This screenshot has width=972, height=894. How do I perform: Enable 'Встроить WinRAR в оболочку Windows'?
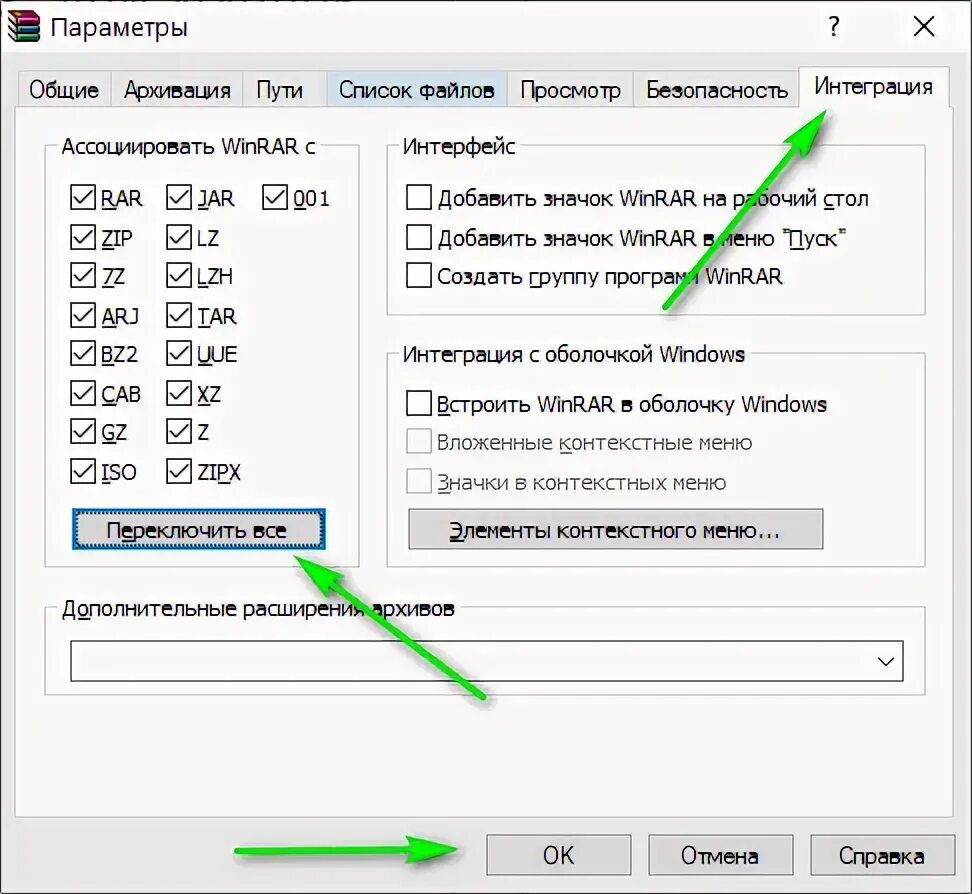[x=417, y=404]
